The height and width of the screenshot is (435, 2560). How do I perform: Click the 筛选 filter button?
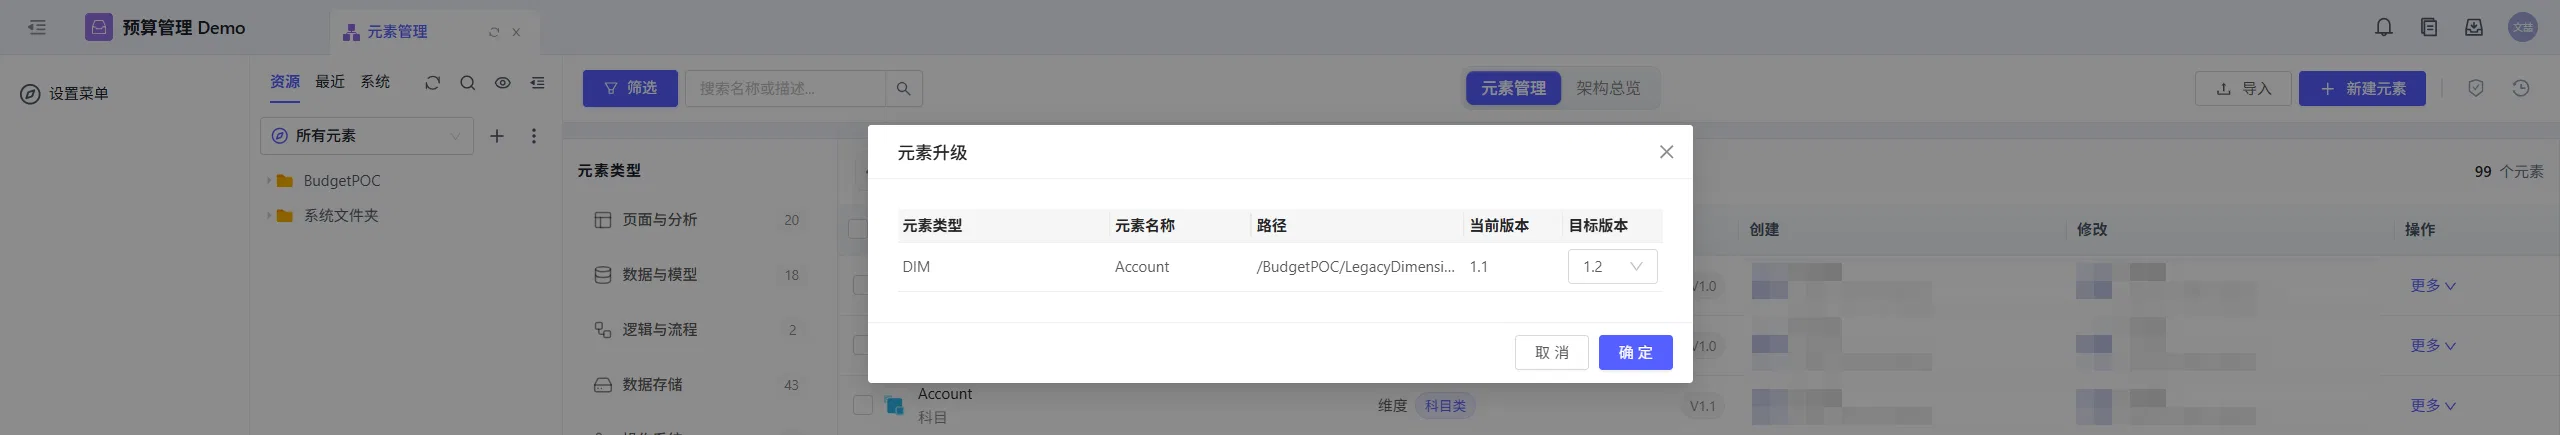(x=630, y=88)
